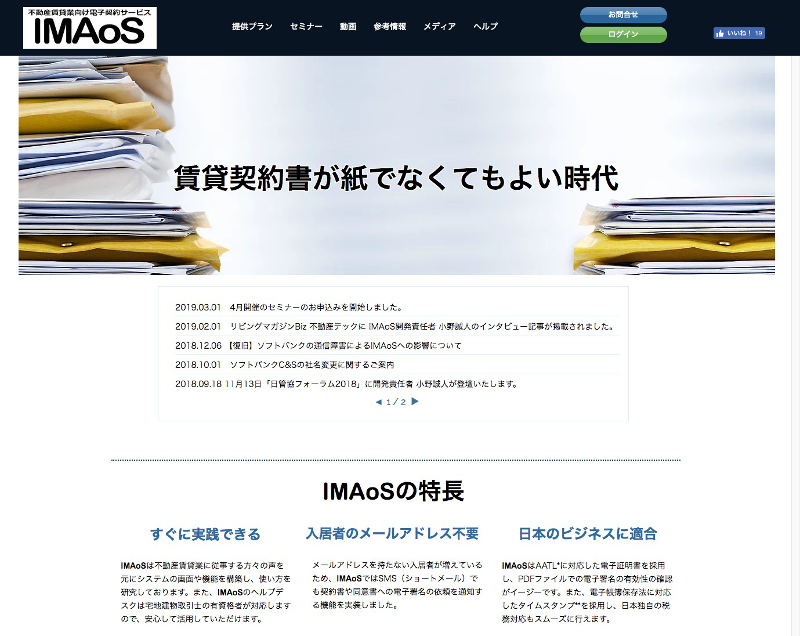Open the 動画 menu item
This screenshot has width=800, height=636.
(x=348, y=27)
